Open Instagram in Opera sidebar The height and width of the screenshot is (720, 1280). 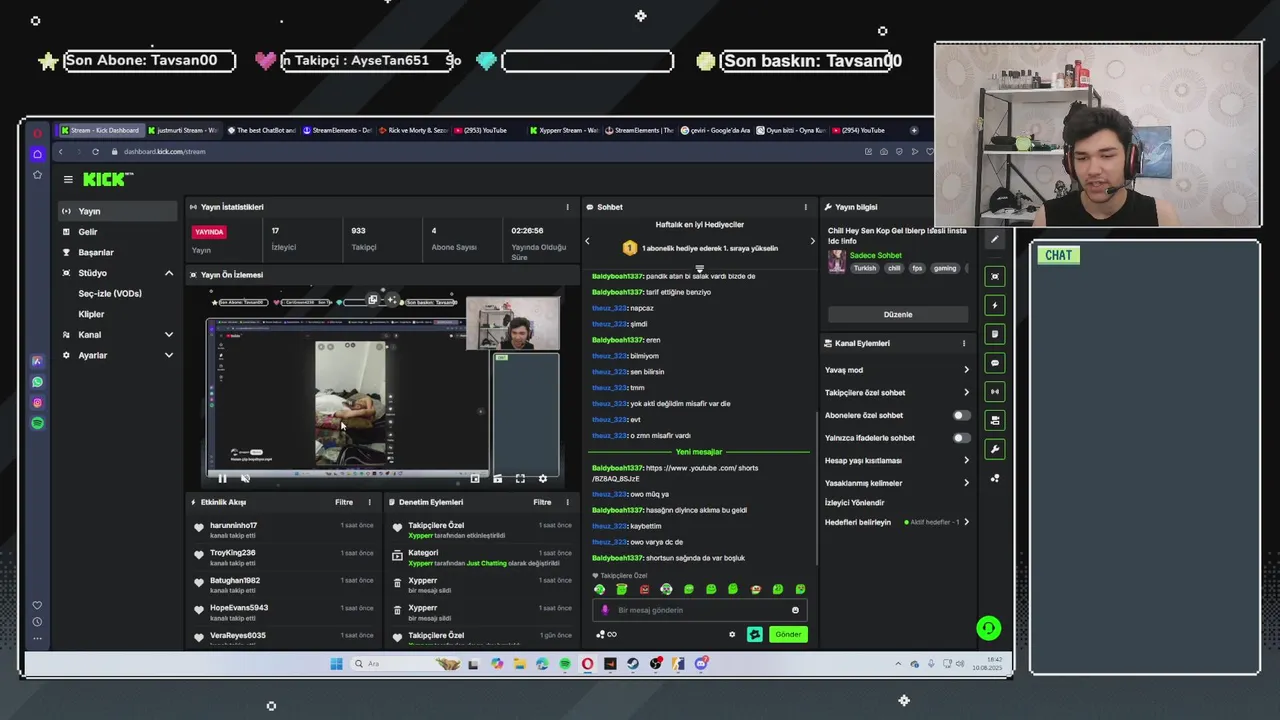[x=37, y=403]
